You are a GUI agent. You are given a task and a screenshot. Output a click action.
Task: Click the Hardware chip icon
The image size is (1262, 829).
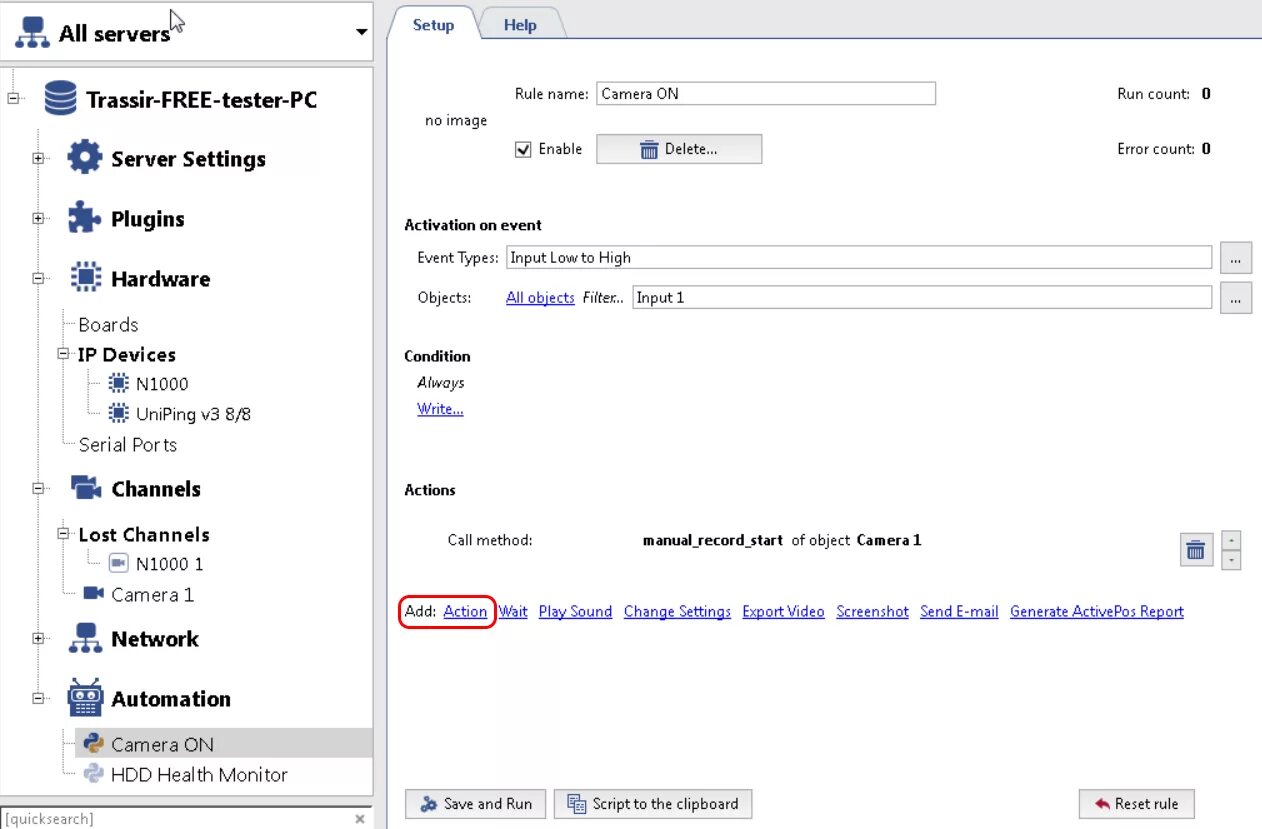coord(84,278)
